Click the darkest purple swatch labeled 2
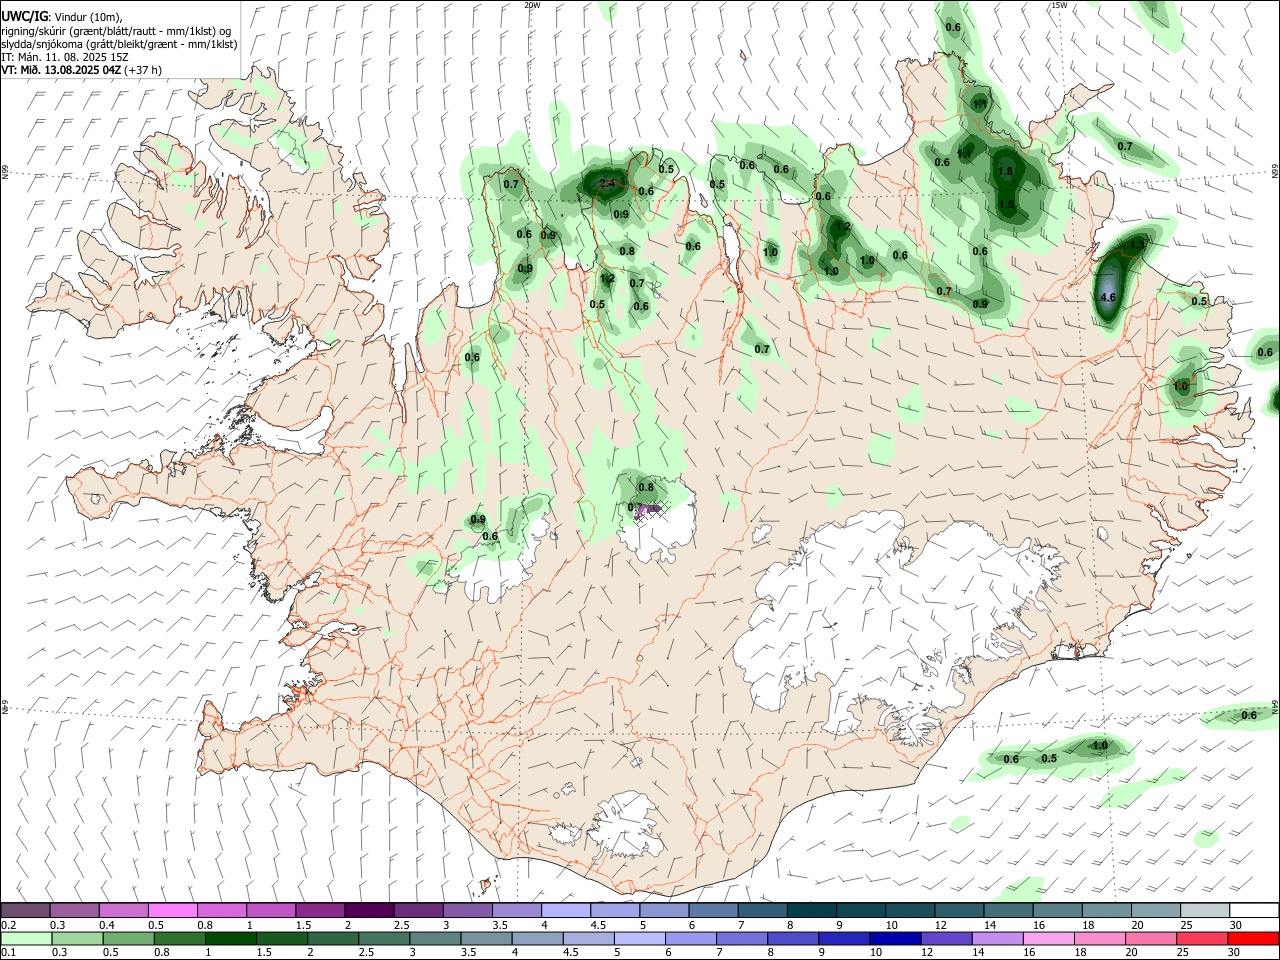This screenshot has height=960, width=1280. [x=368, y=910]
